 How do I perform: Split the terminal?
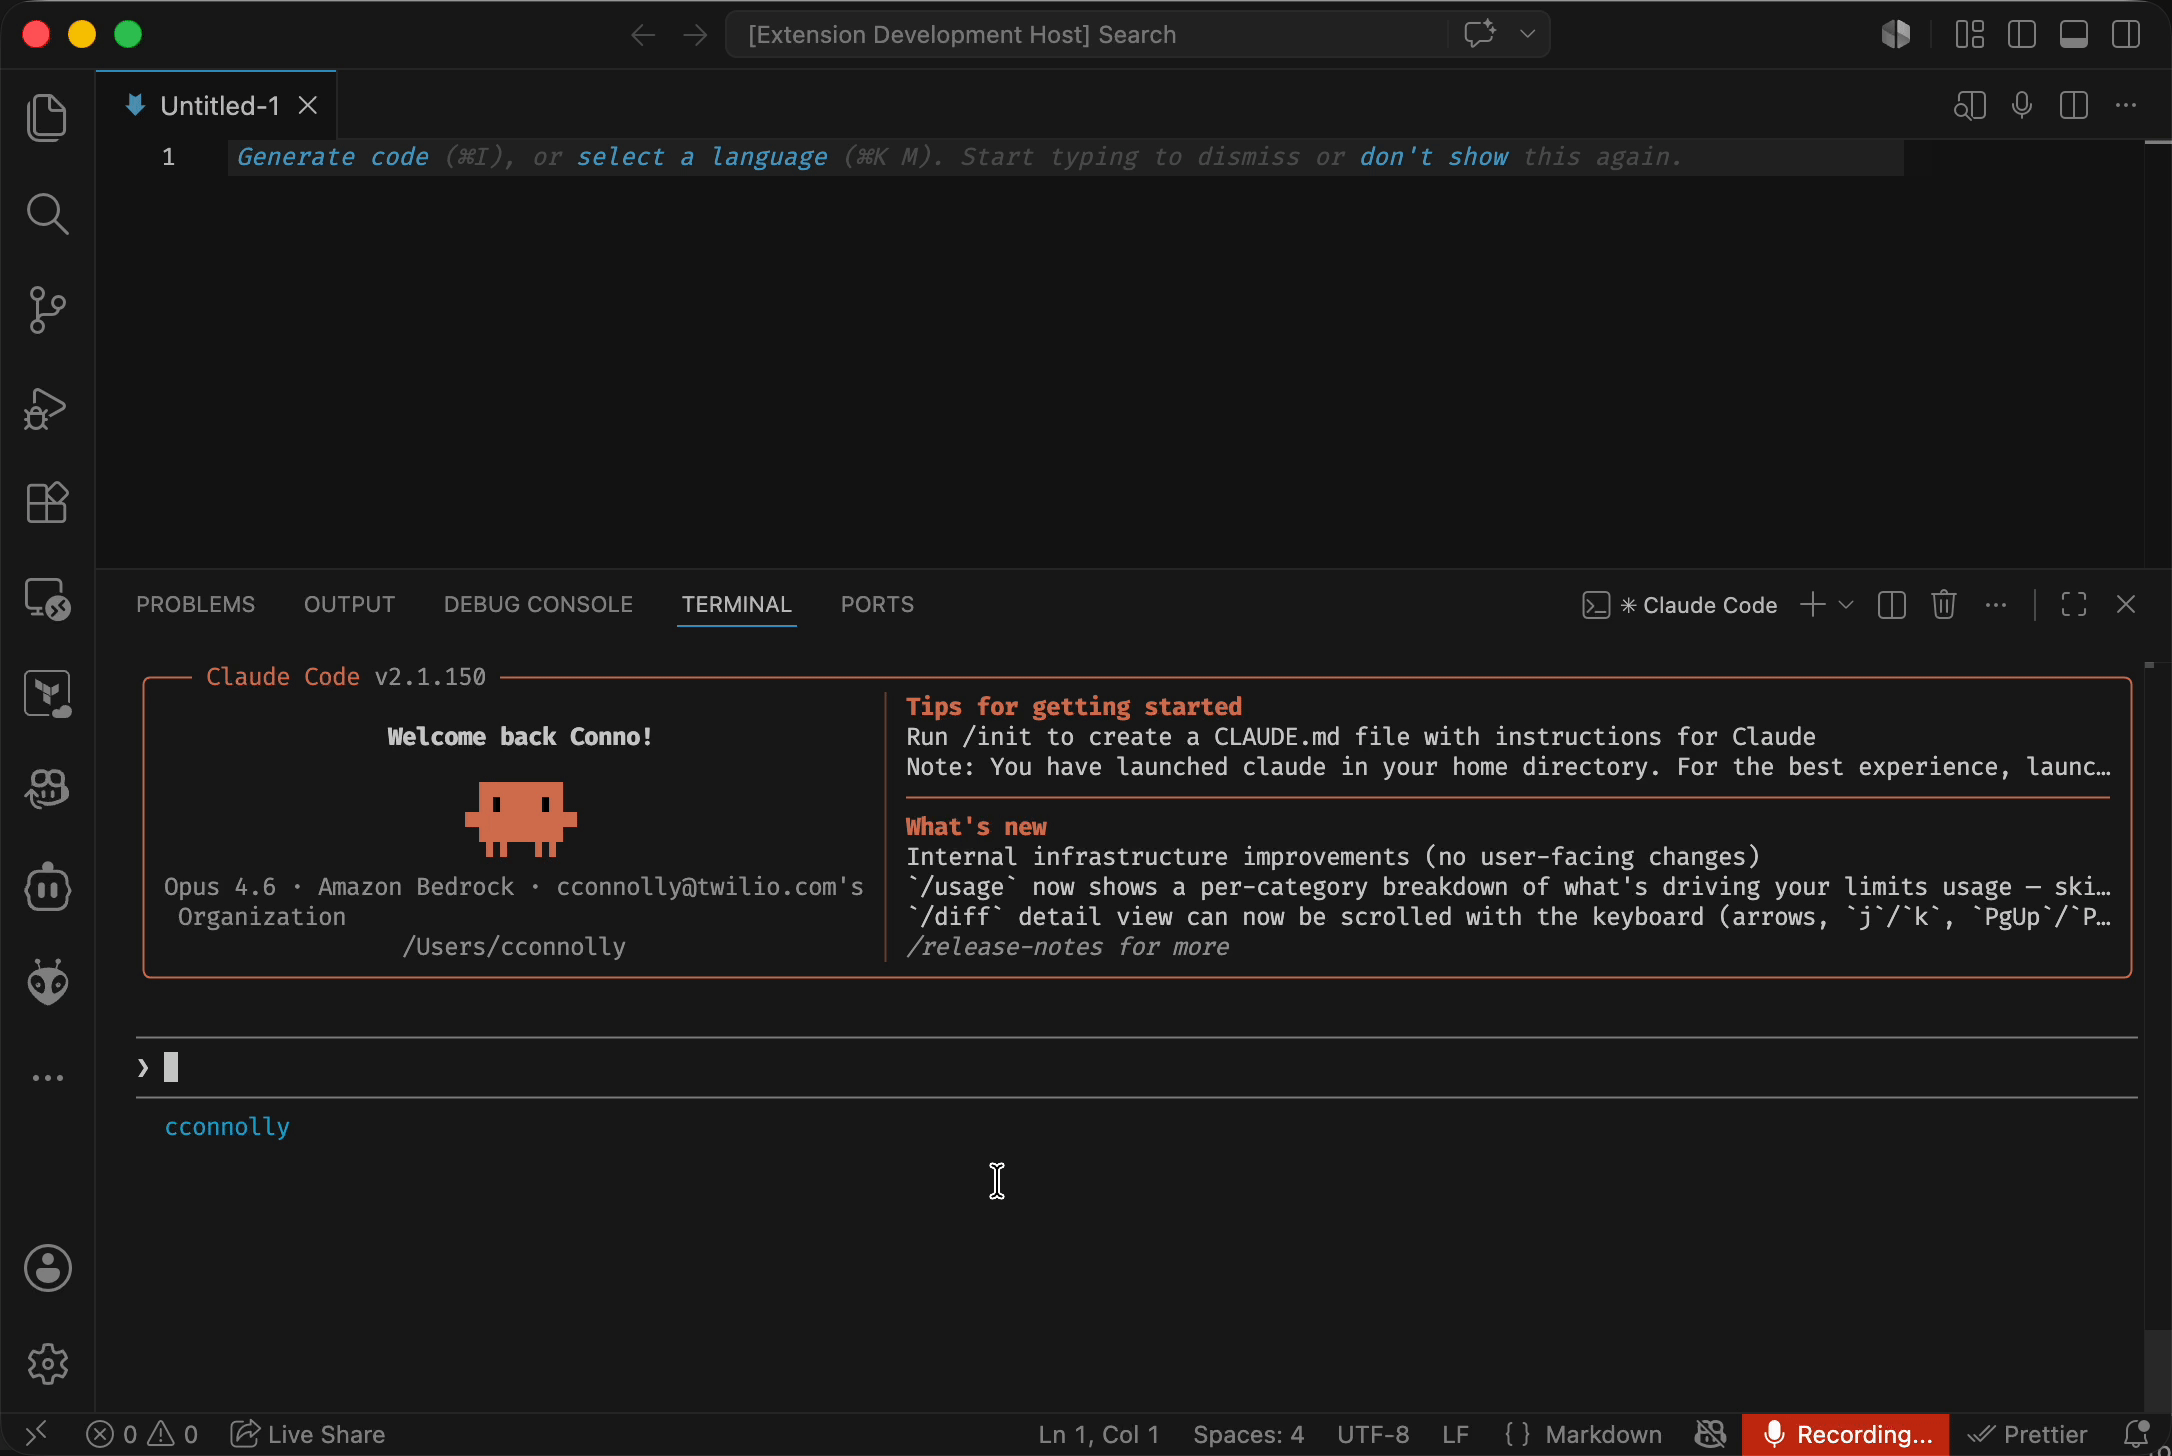pyautogui.click(x=1892, y=604)
